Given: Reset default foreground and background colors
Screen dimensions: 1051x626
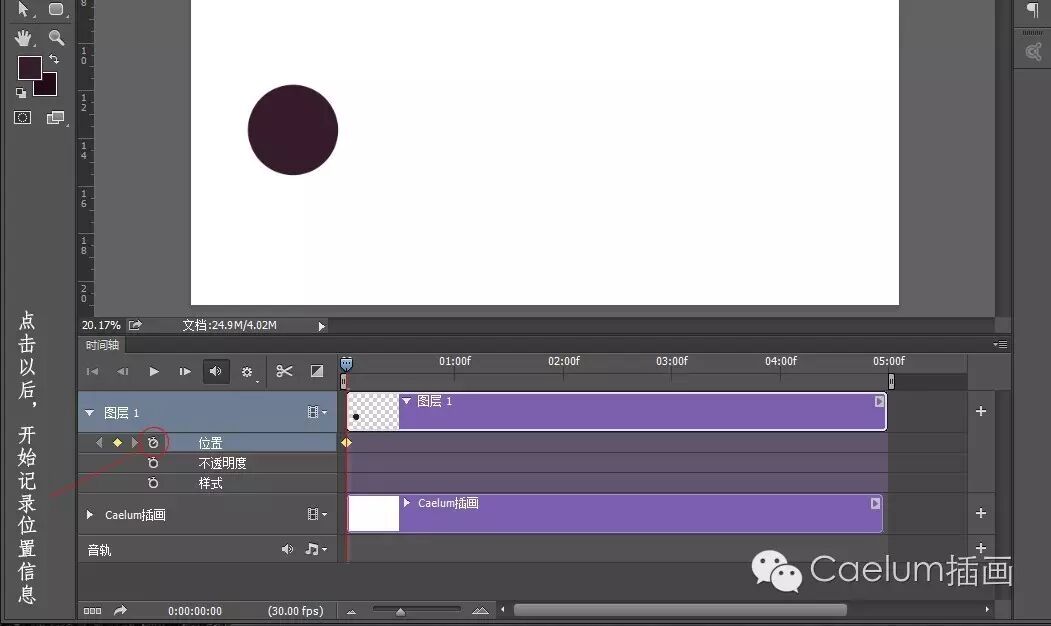Looking at the screenshot, I should (21, 93).
